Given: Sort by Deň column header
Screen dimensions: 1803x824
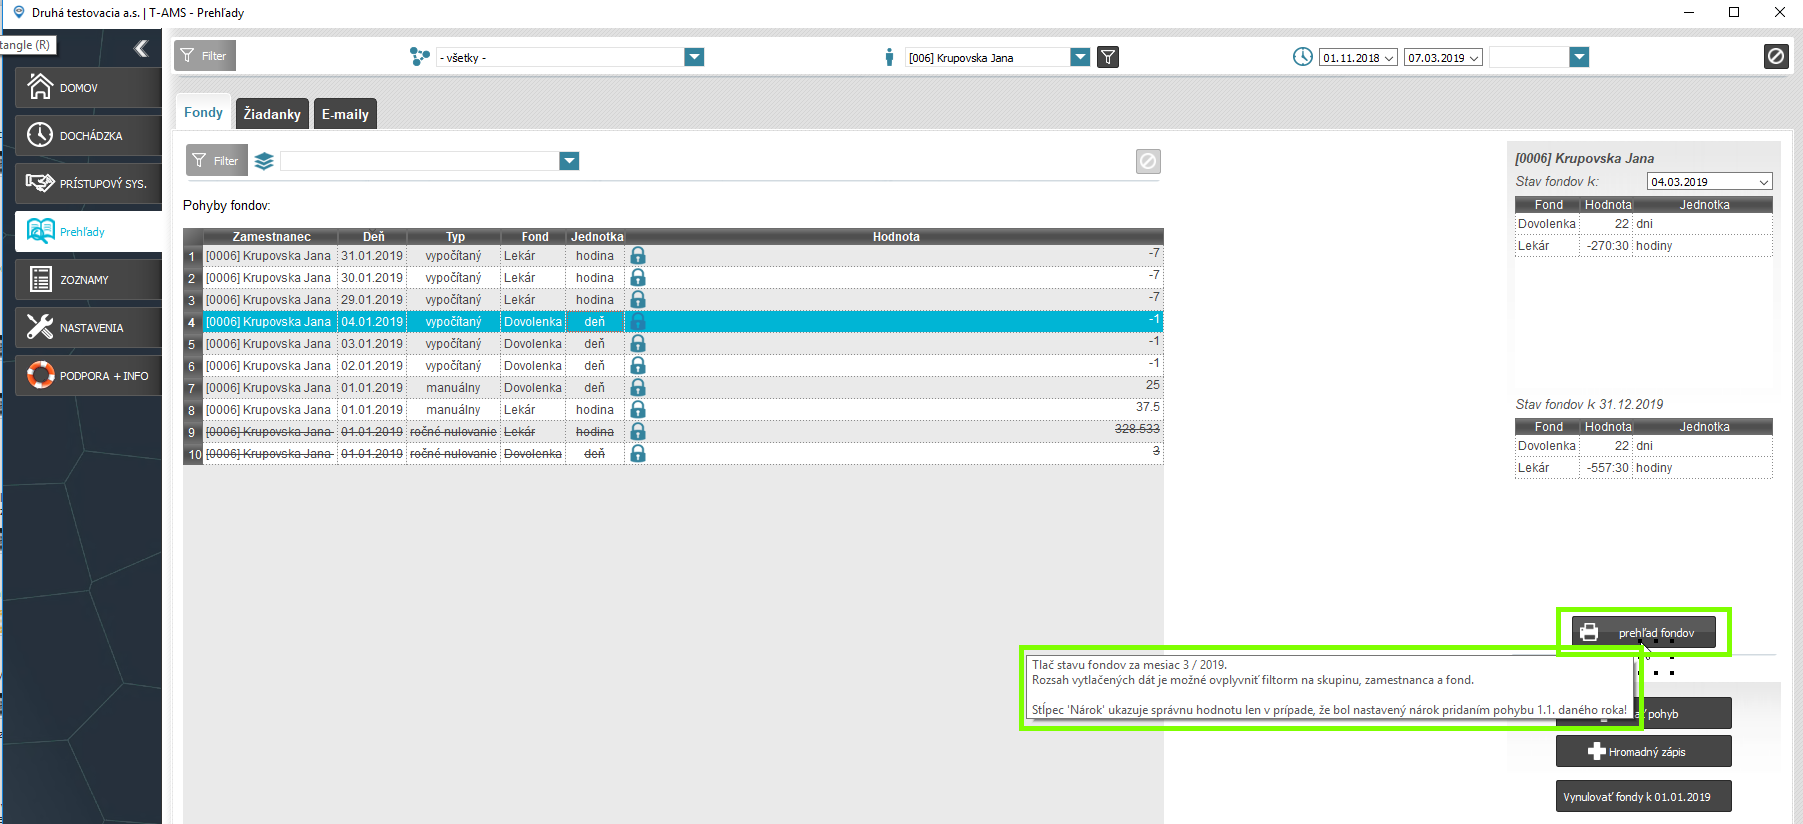Looking at the screenshot, I should pyautogui.click(x=373, y=237).
